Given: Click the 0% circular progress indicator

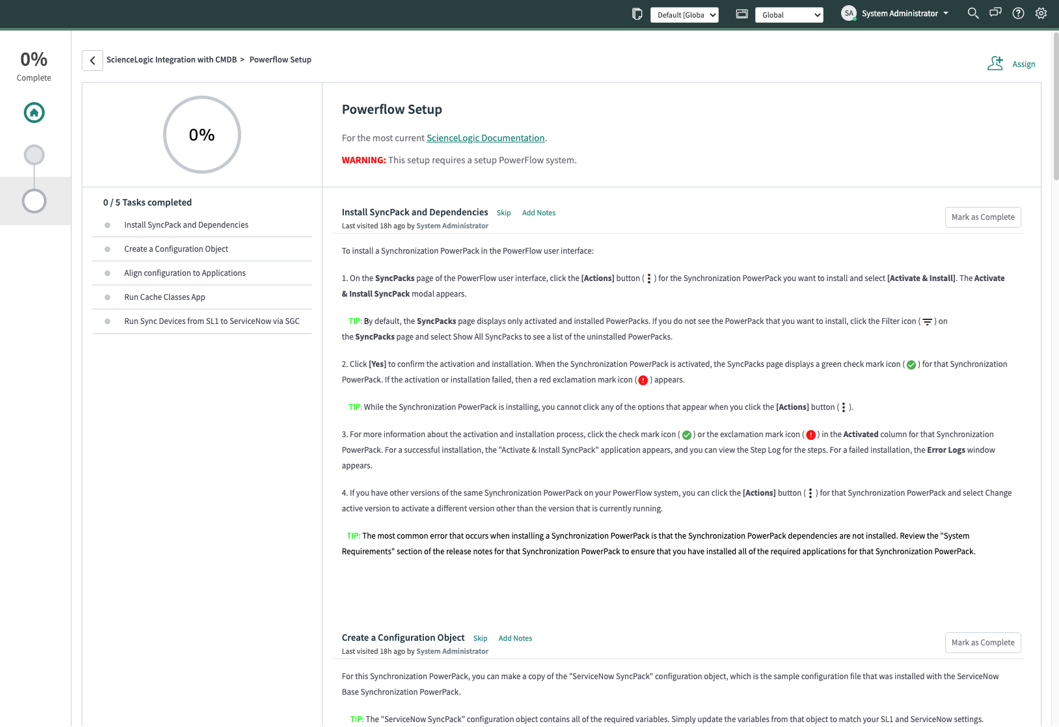Looking at the screenshot, I should [x=202, y=134].
